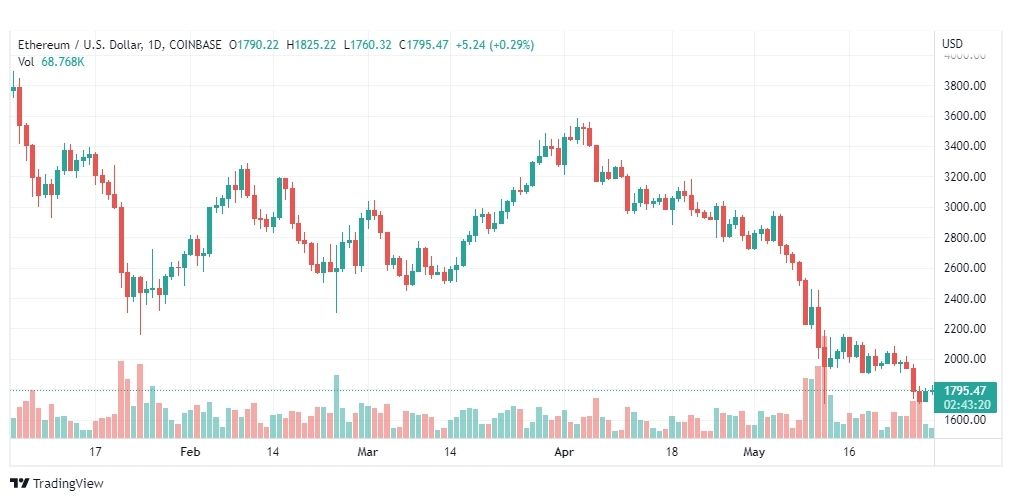The width and height of the screenshot is (1012, 501).
Task: Click the +5.24 (+0.29%) change value
Action: tap(495, 45)
